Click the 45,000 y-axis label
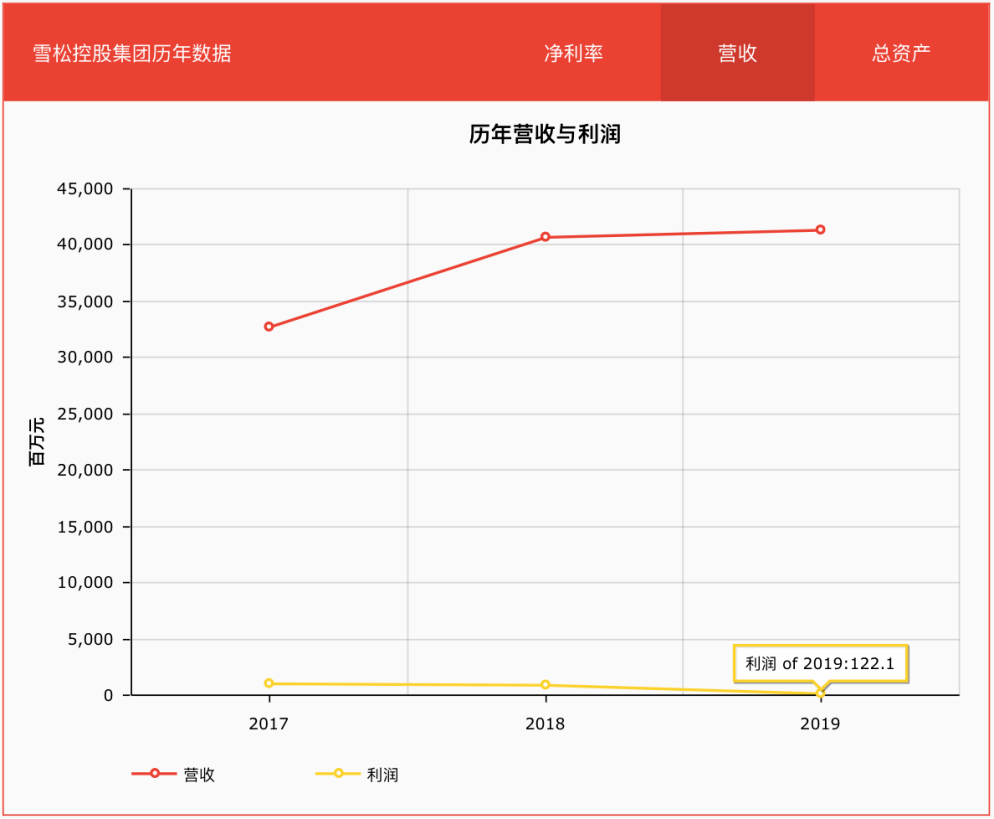The image size is (994, 819). 85,188
